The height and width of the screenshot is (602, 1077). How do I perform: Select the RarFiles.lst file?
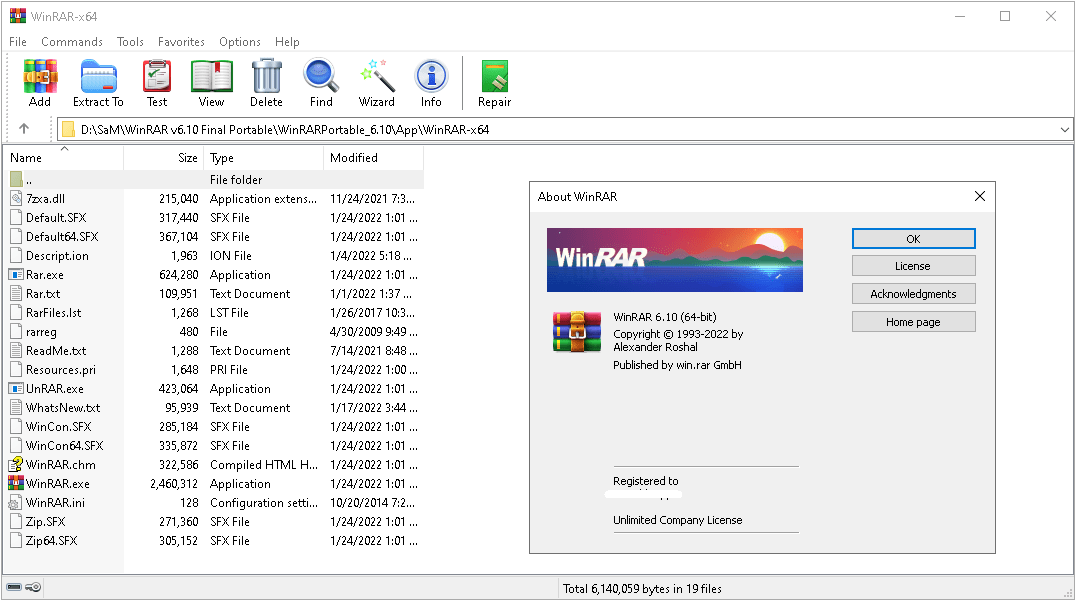54,313
